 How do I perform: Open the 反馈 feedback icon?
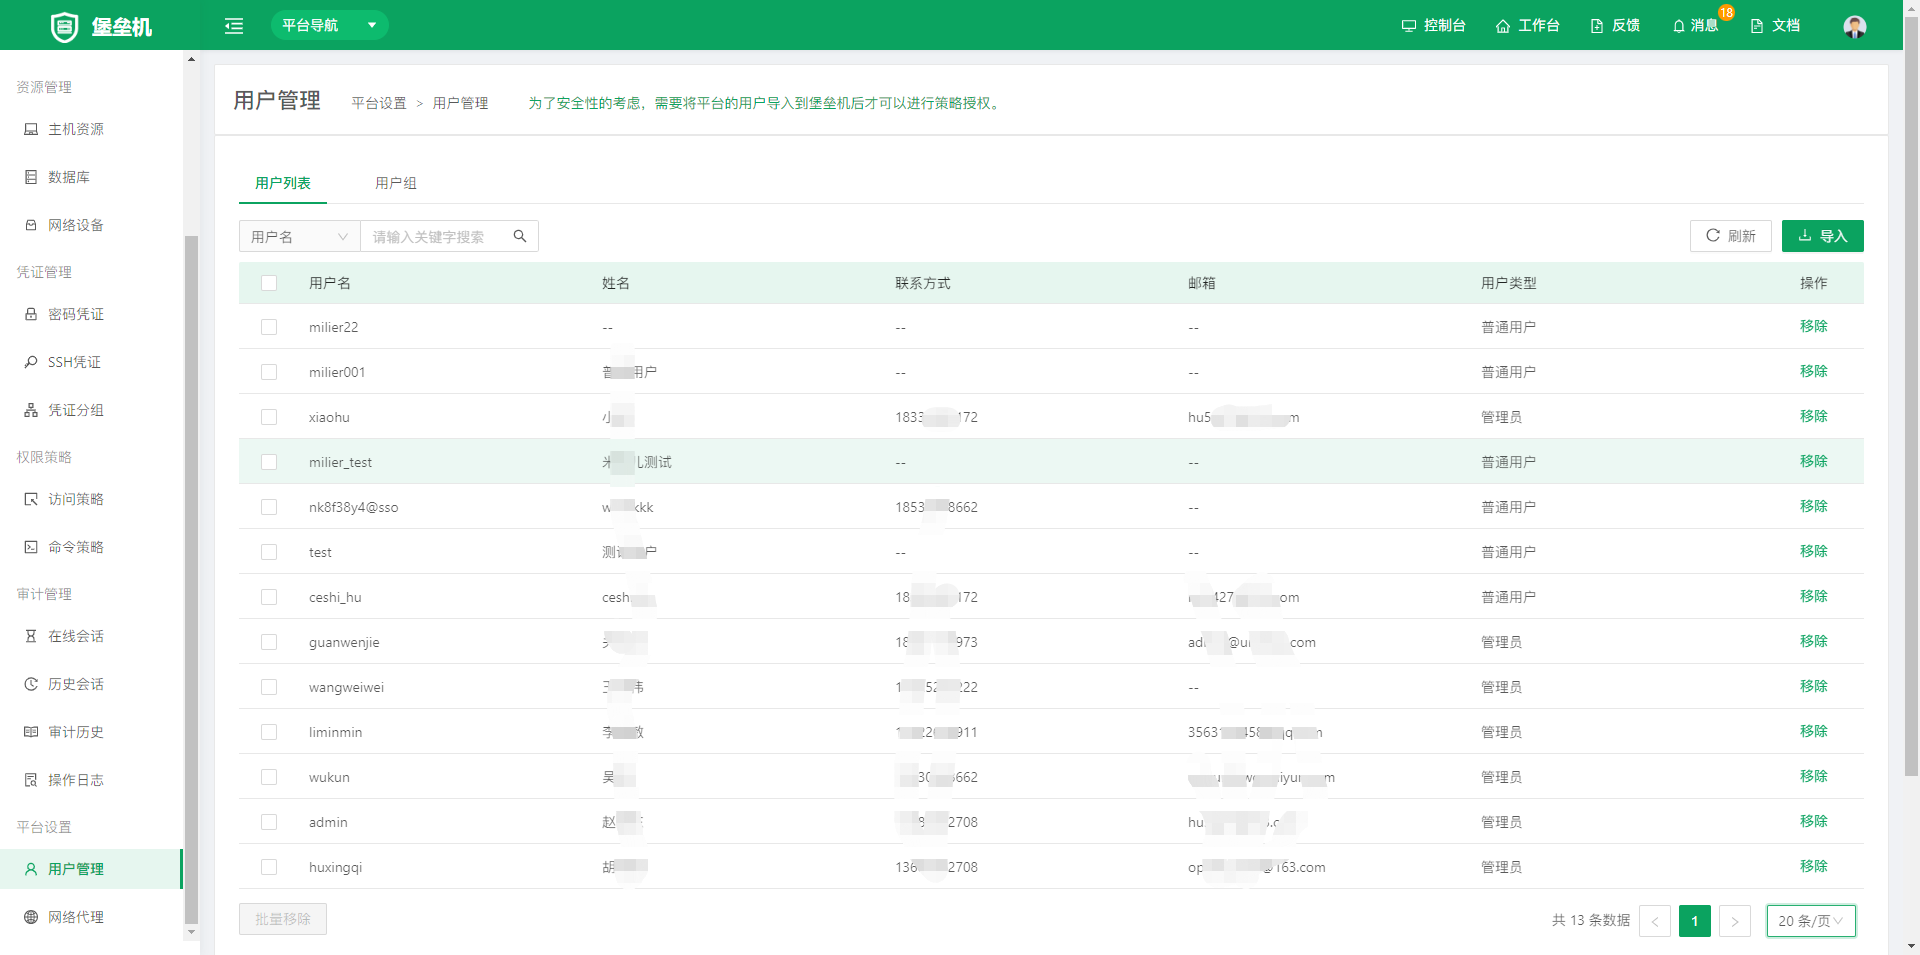[x=1597, y=26]
